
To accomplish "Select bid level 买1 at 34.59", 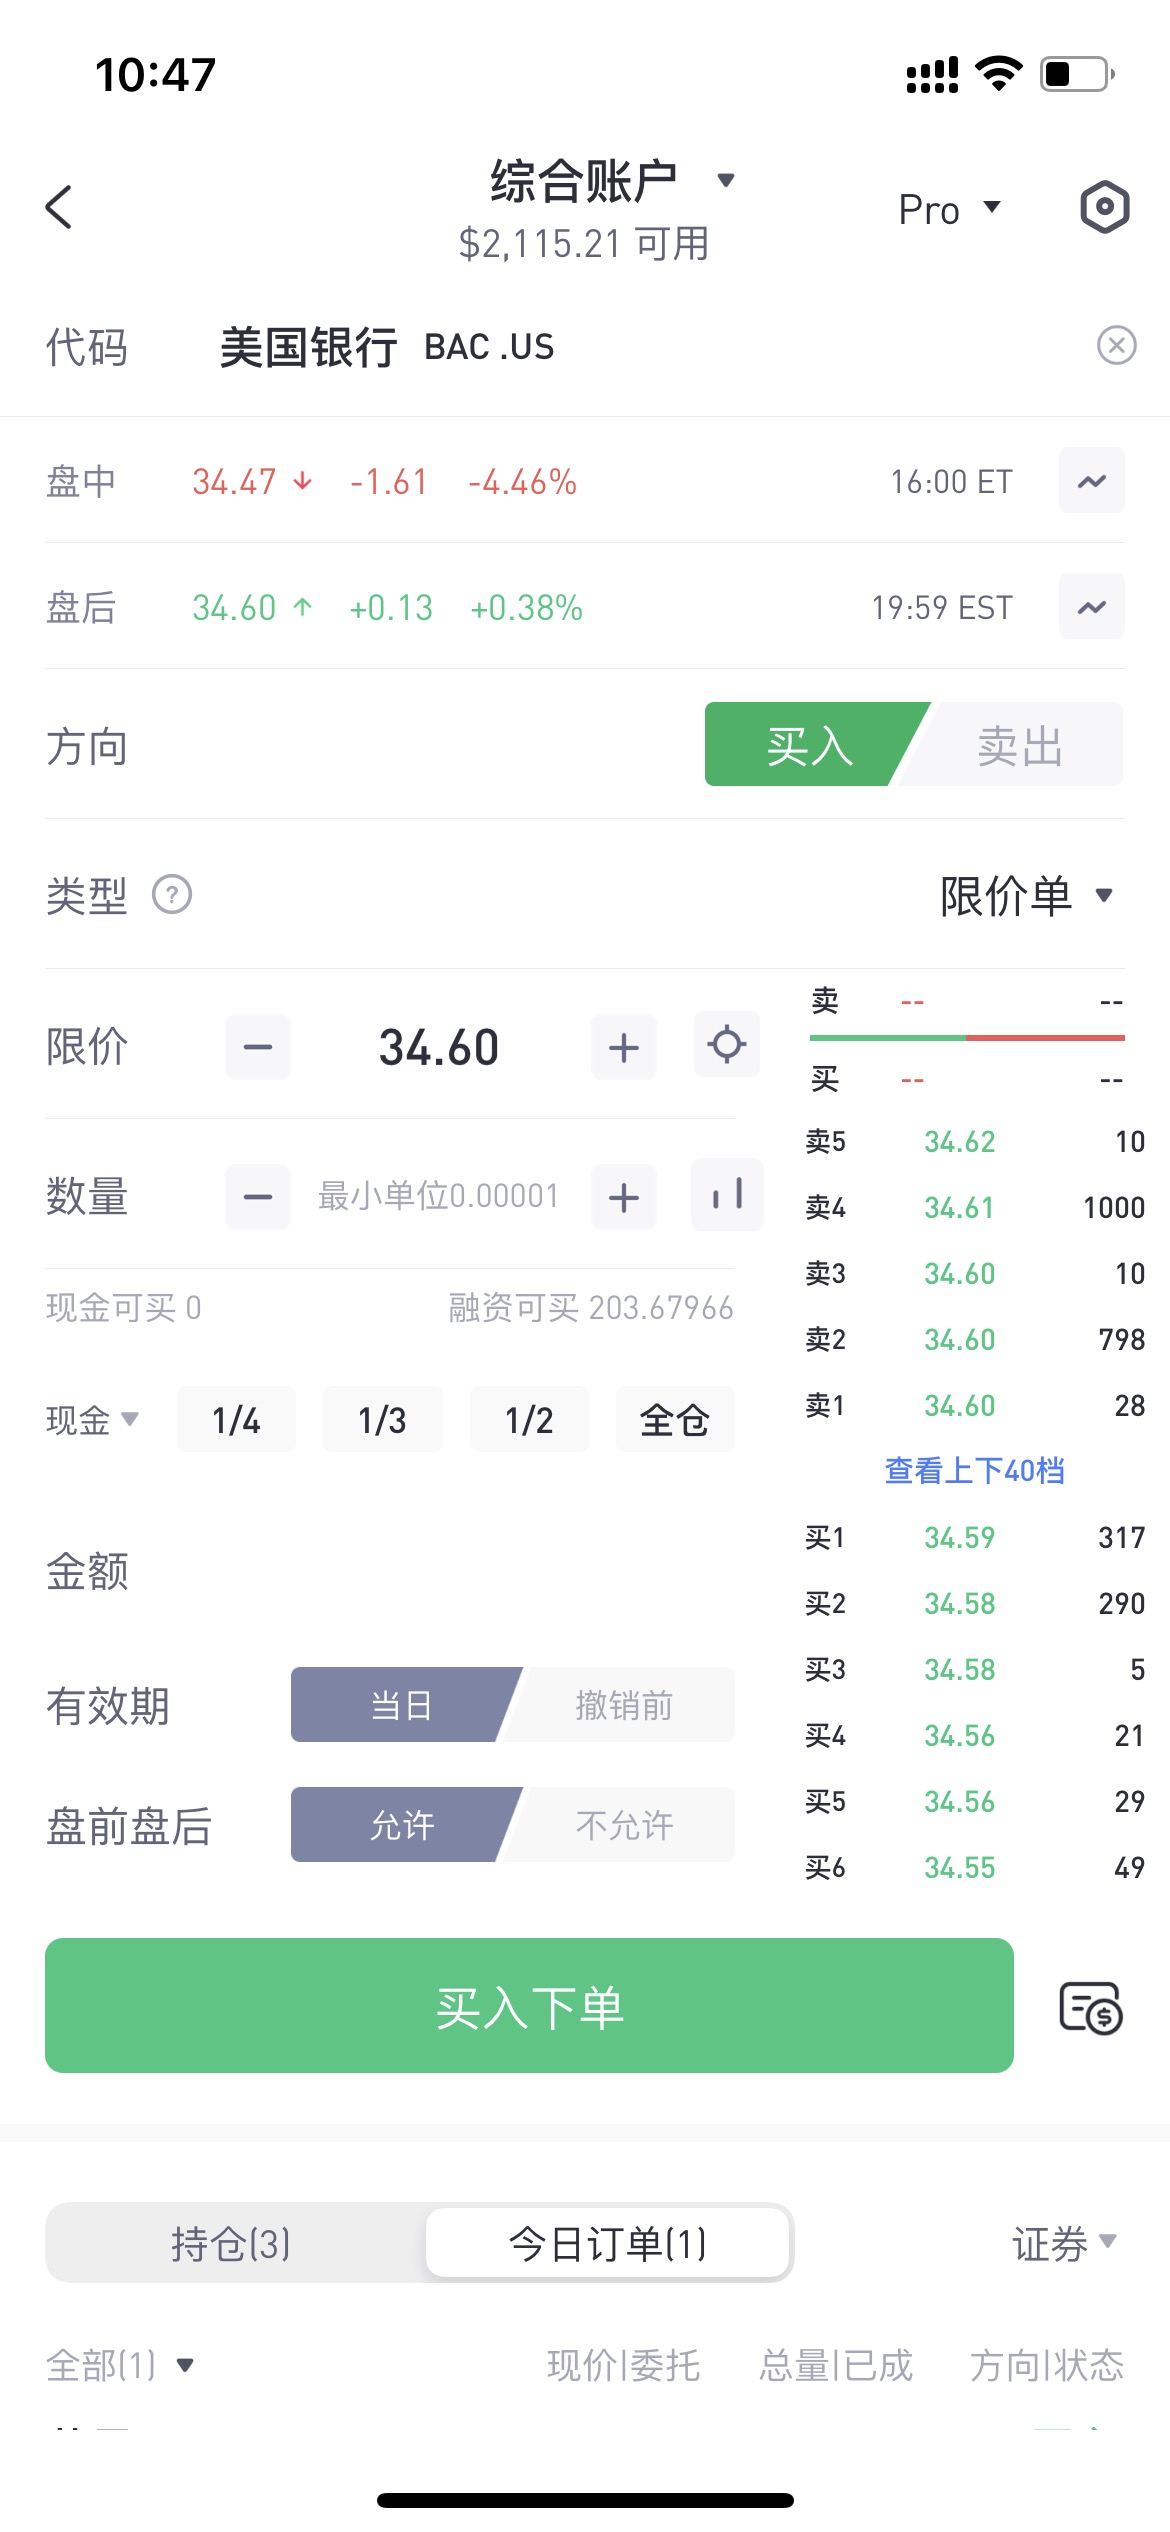I will click(975, 1537).
